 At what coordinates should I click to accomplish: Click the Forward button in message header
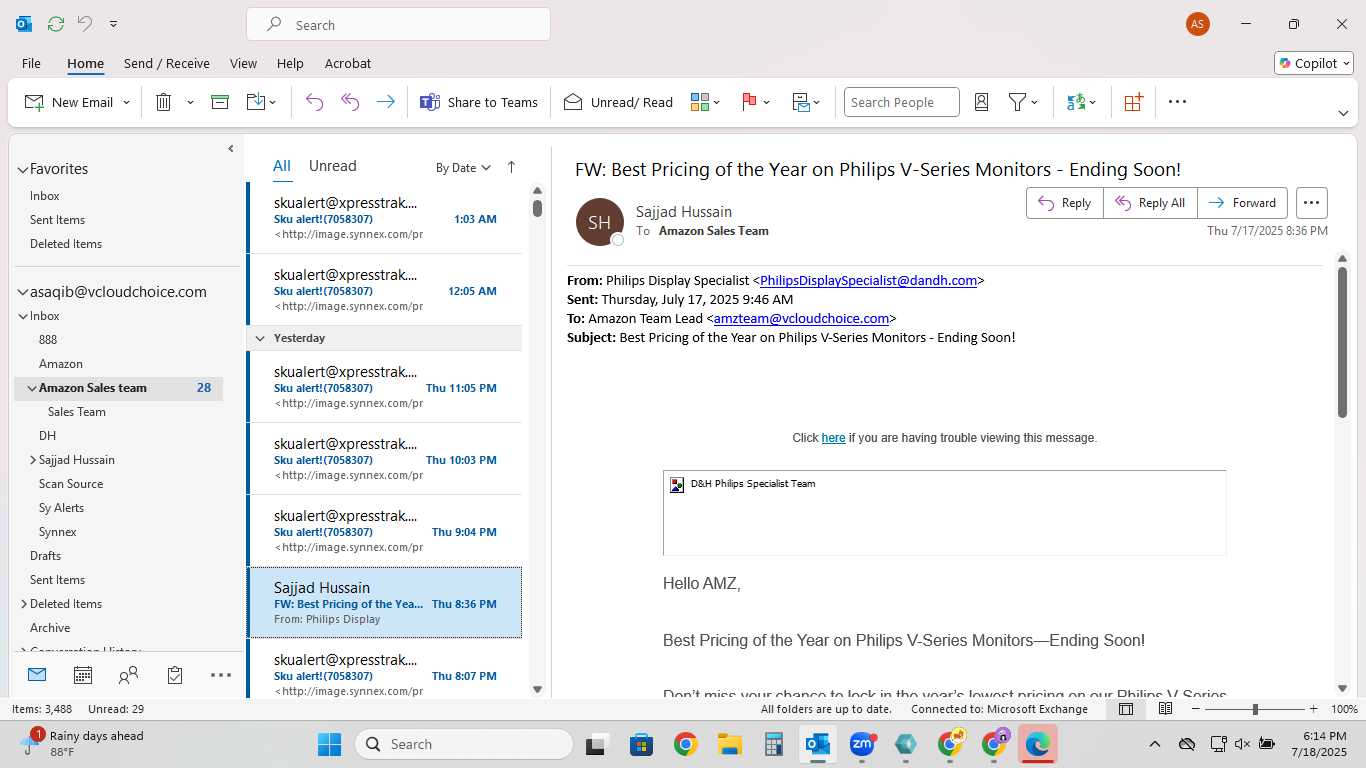(x=1243, y=203)
